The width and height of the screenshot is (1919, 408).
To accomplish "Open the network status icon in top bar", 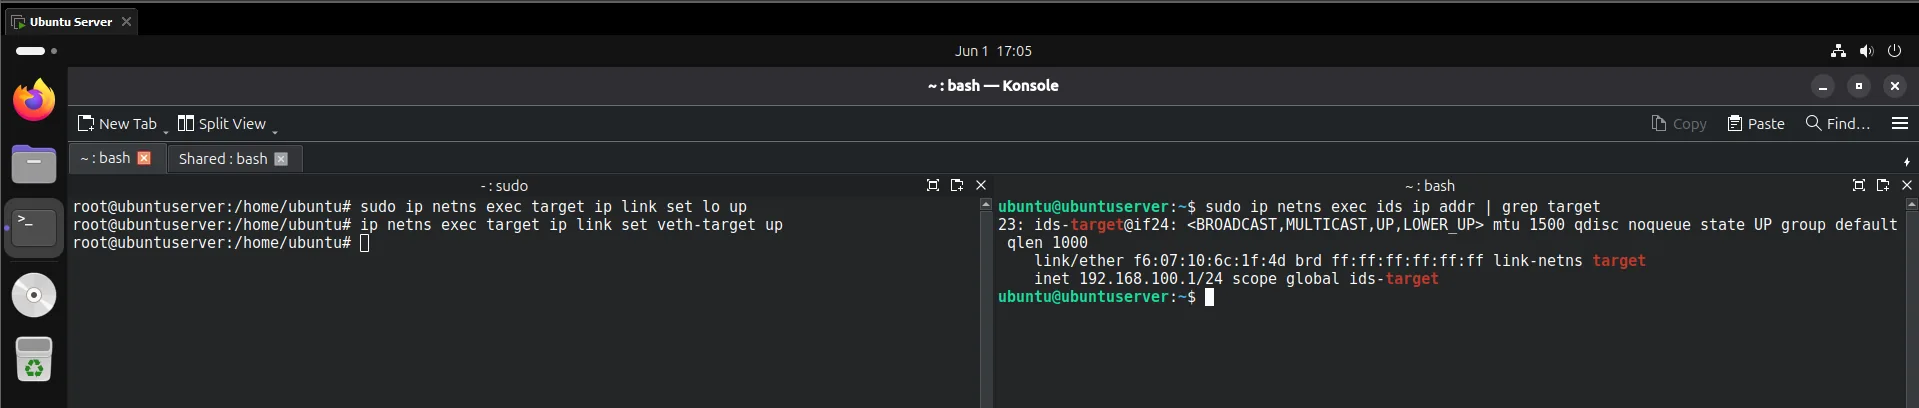I will point(1838,51).
